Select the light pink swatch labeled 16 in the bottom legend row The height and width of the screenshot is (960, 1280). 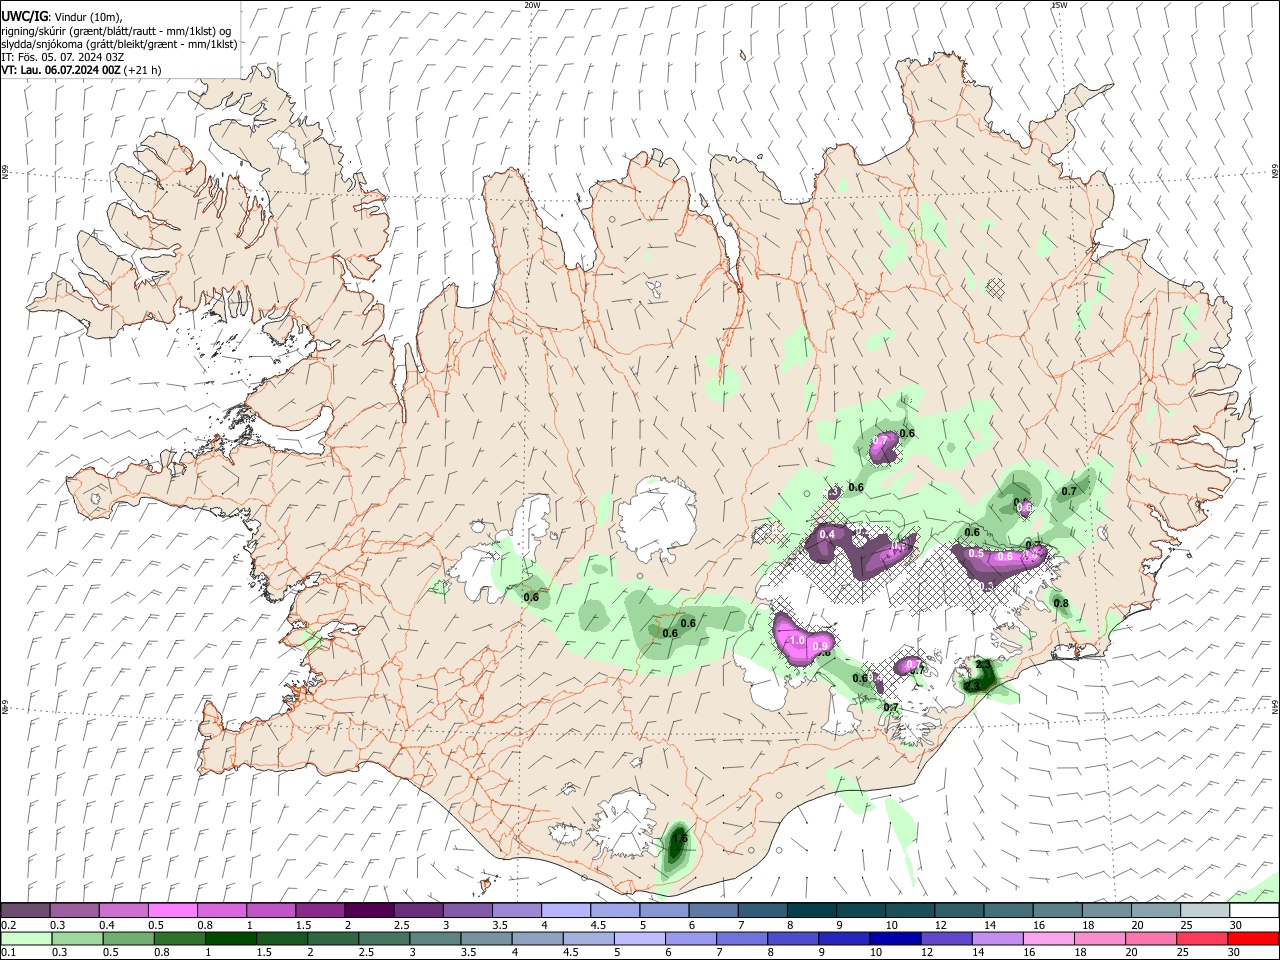click(1049, 939)
